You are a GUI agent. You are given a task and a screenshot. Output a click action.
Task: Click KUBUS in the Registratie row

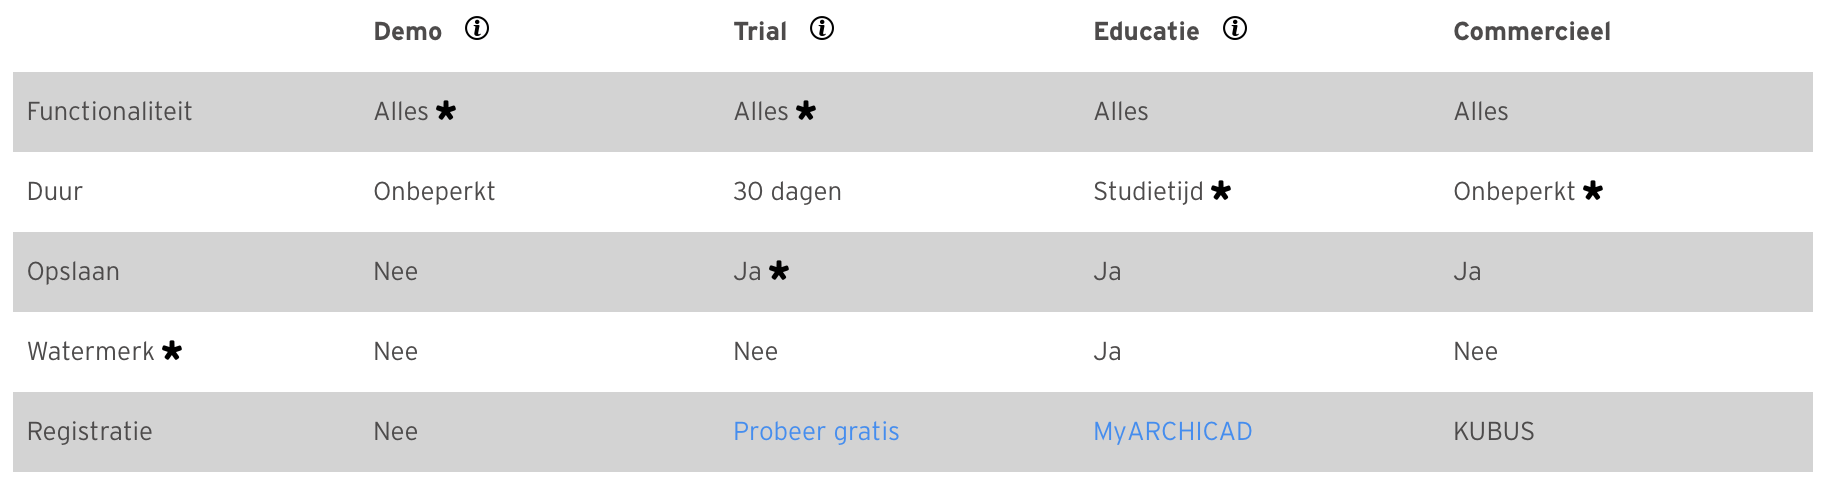1494,432
